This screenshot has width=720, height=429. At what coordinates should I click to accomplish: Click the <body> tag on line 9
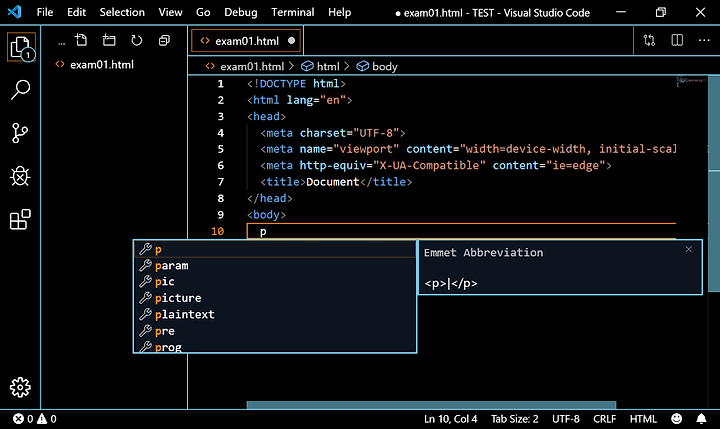(x=266, y=215)
